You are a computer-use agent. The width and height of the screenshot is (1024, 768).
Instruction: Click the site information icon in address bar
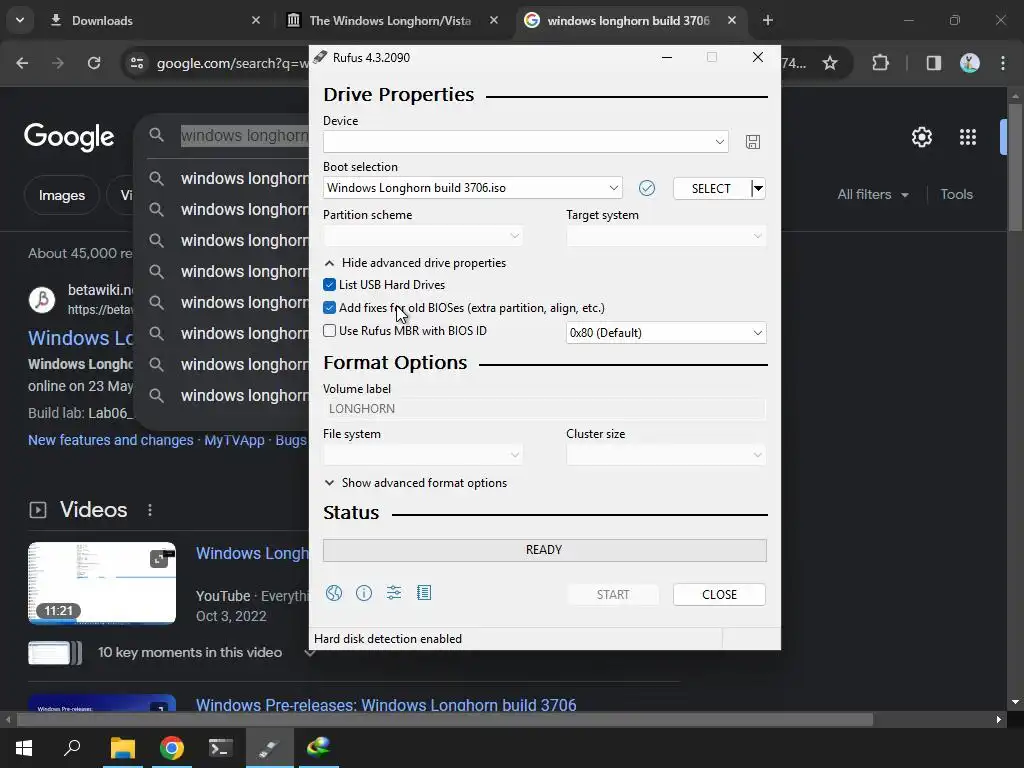pyautogui.click(x=136, y=63)
